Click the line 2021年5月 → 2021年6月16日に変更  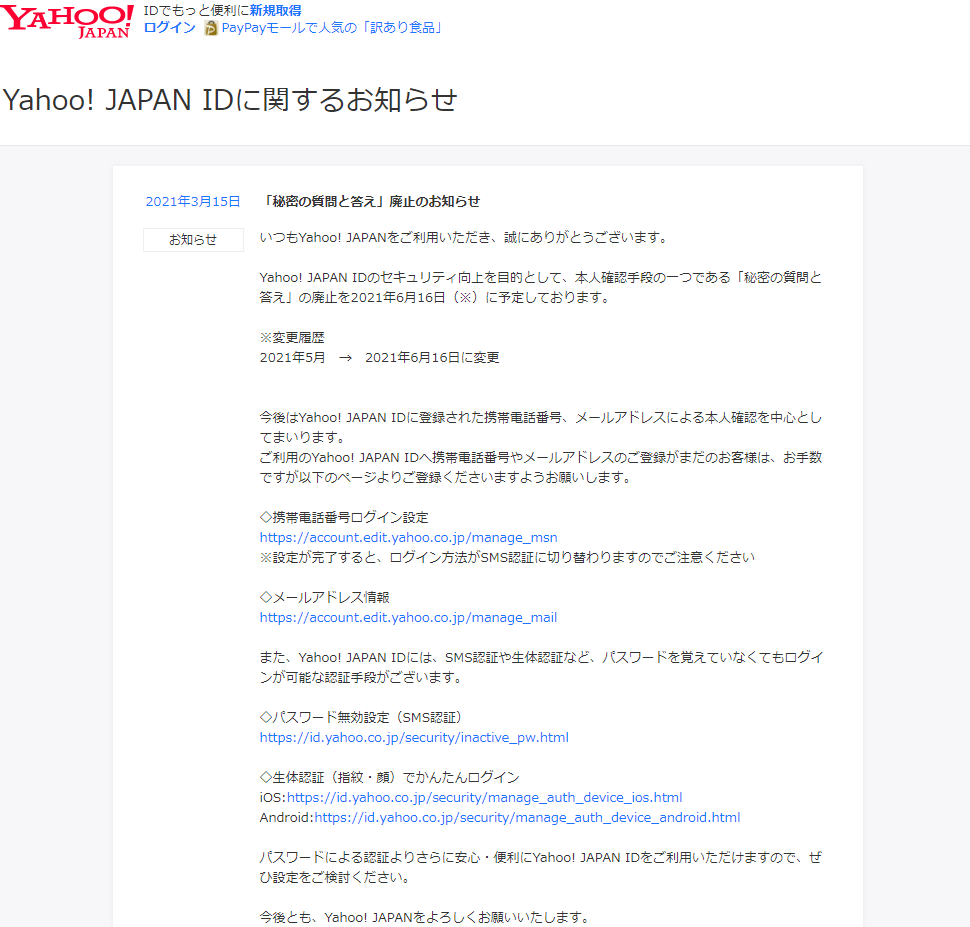[379, 357]
